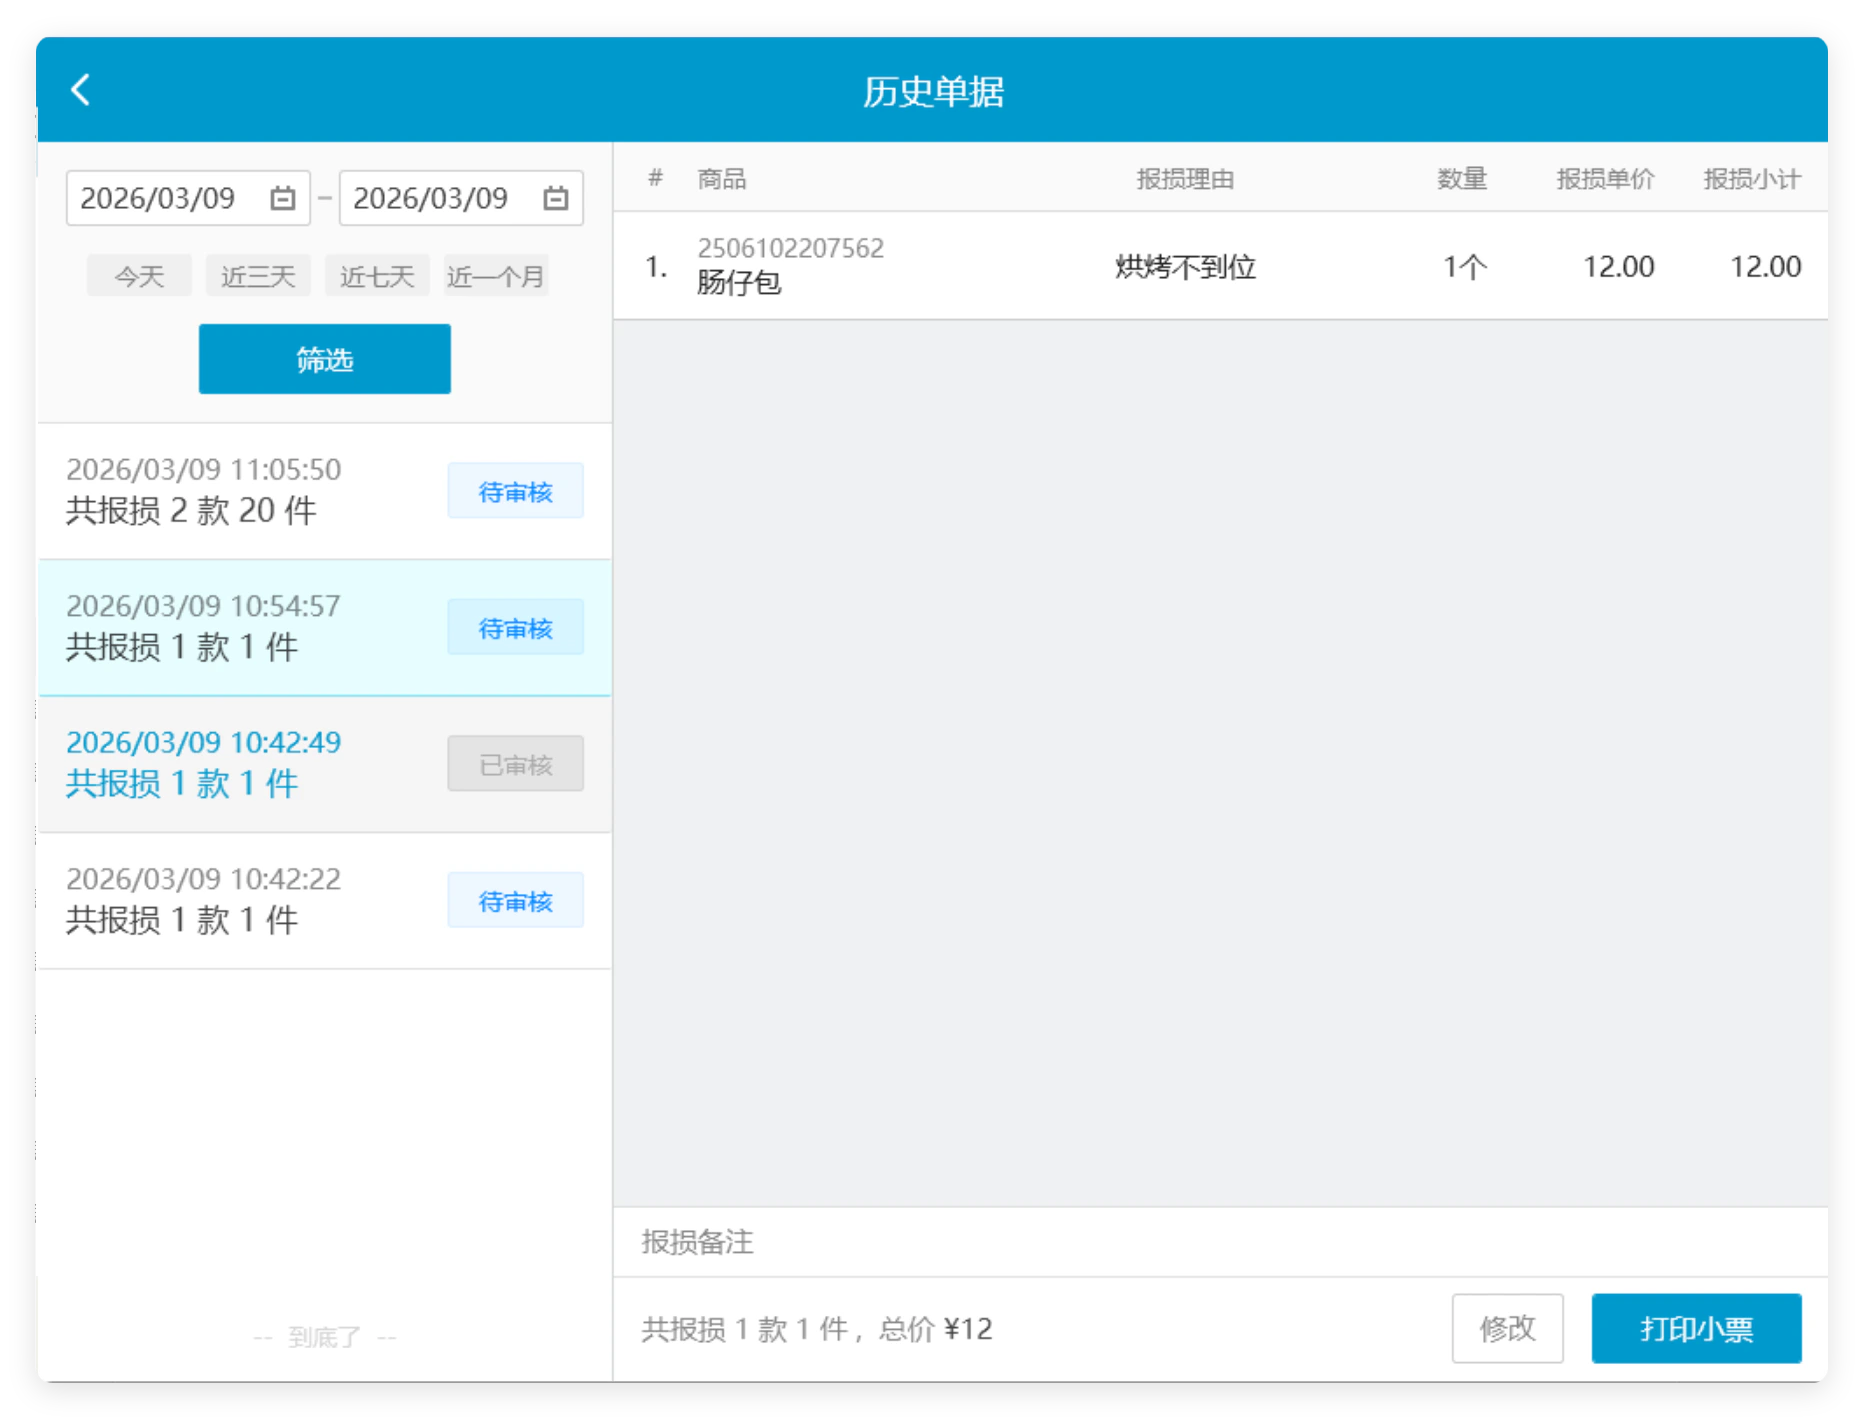Choose the 近一个月 date range
Viewport: 1863px width, 1418px height.
click(496, 276)
